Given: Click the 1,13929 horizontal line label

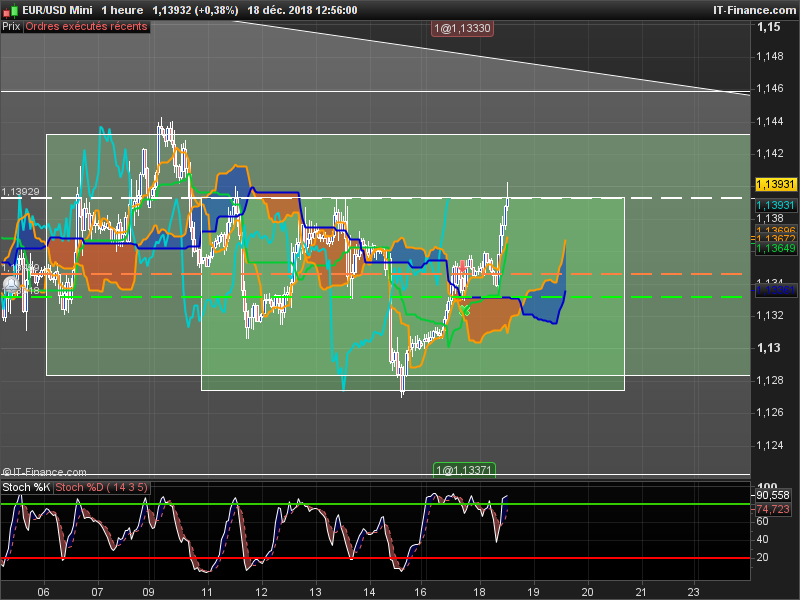Looking at the screenshot, I should [20, 191].
